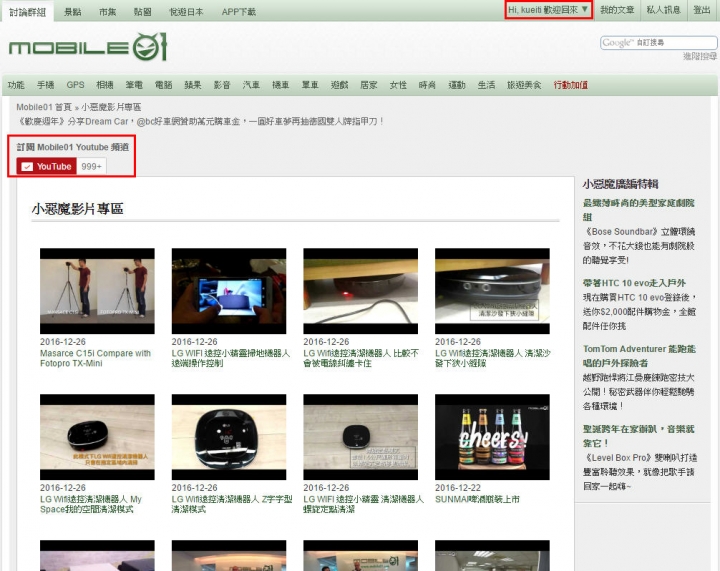Open the 女性 category menu
The height and width of the screenshot is (571, 720).
pos(398,85)
